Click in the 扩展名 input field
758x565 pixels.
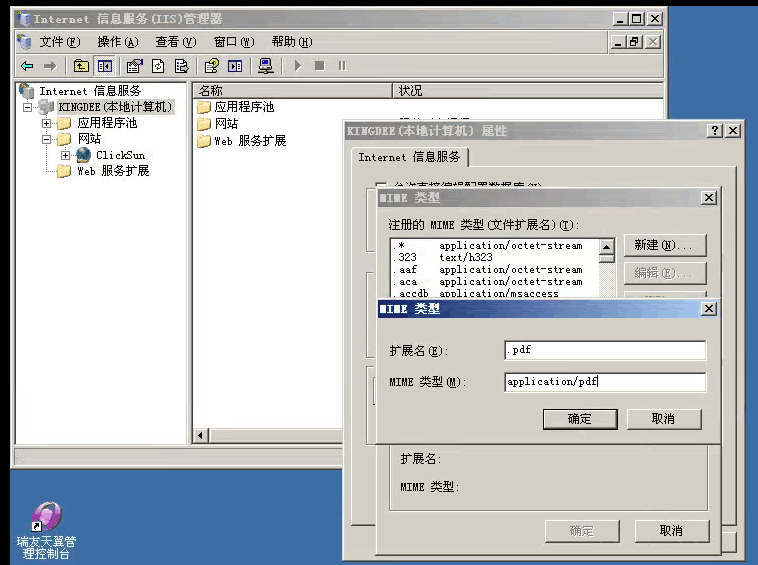[605, 350]
